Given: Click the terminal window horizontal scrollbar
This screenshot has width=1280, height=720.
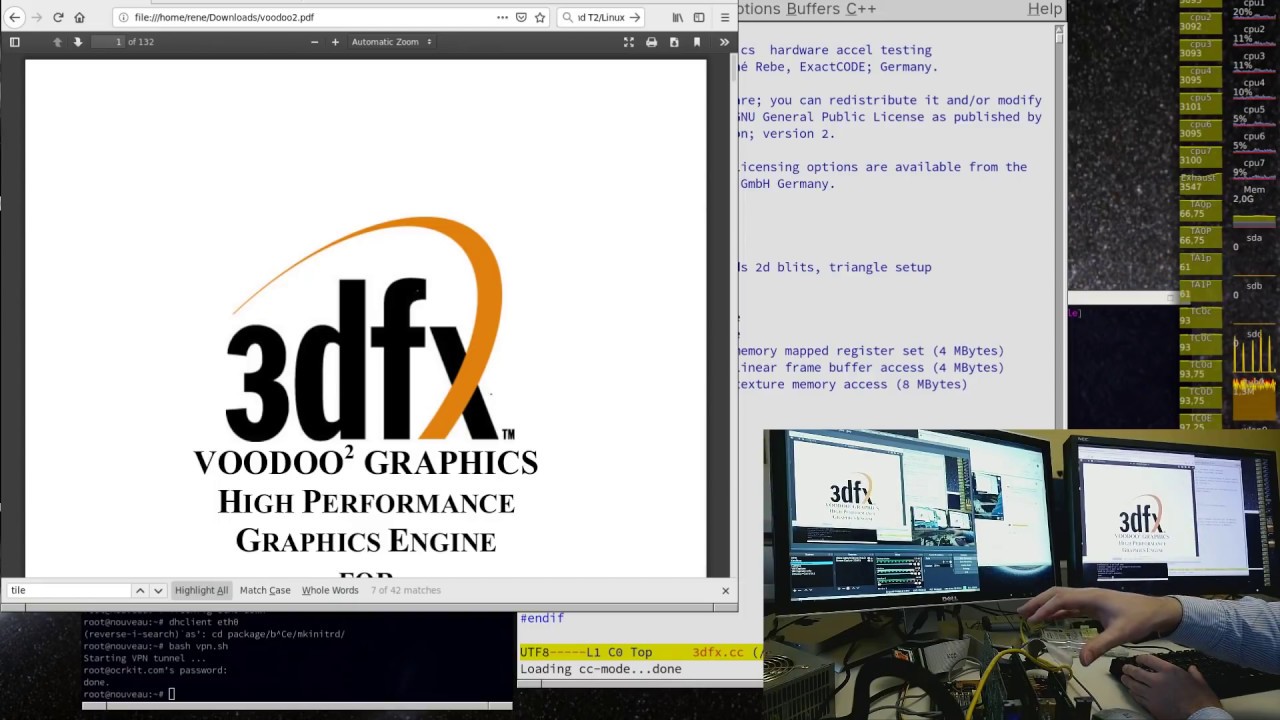Looking at the screenshot, I should (297, 706).
